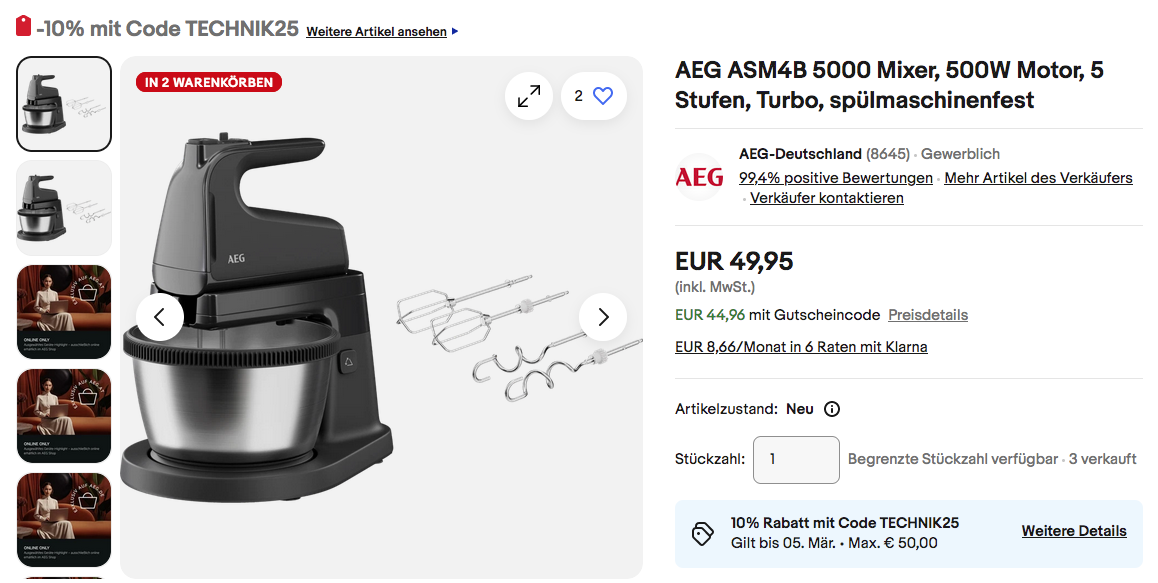Click red price tag icon beside TECHNIK25

point(24,27)
